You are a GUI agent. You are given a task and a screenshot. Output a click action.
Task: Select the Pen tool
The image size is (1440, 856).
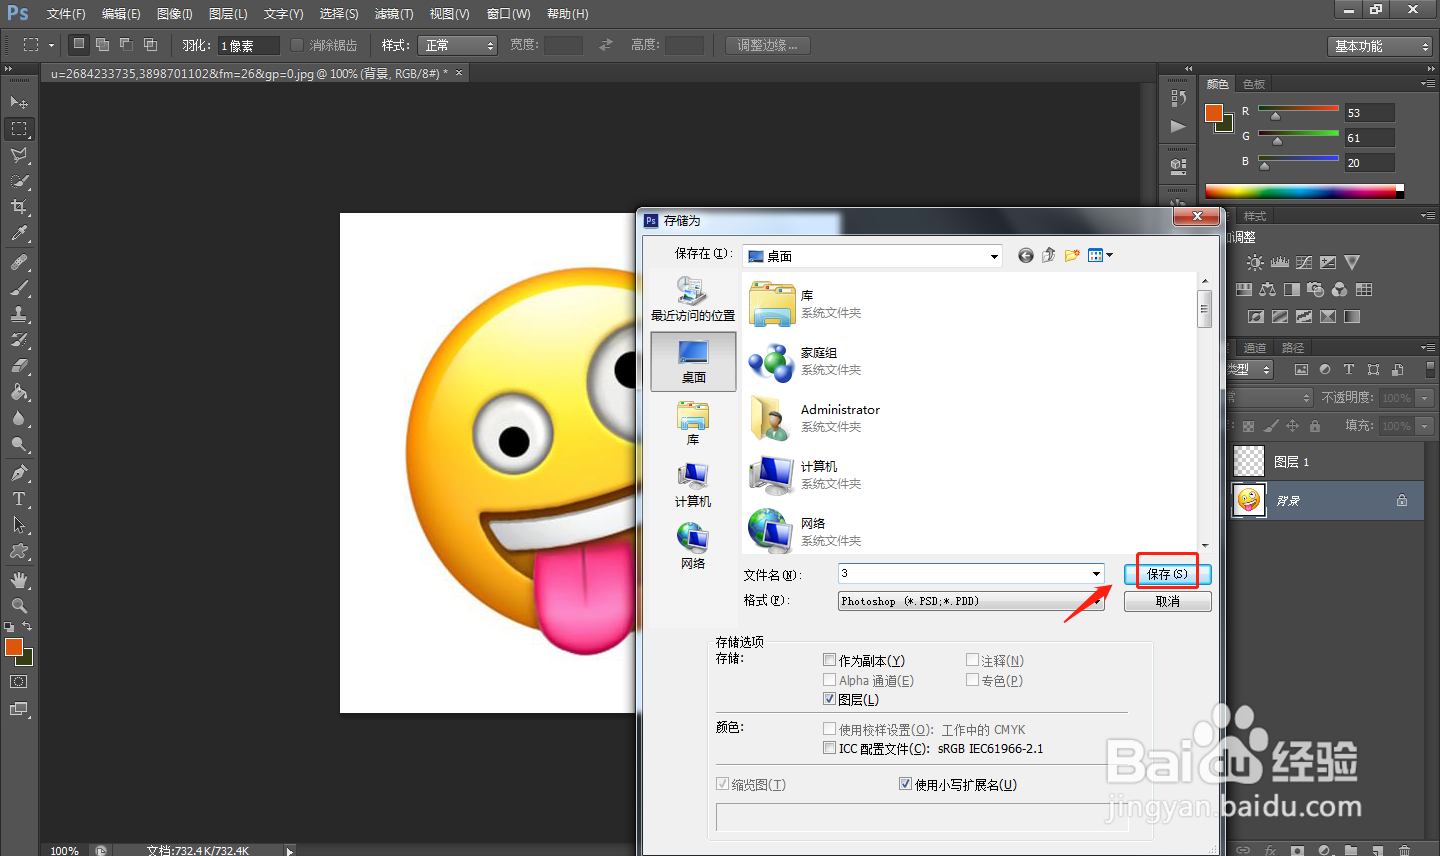click(19, 472)
